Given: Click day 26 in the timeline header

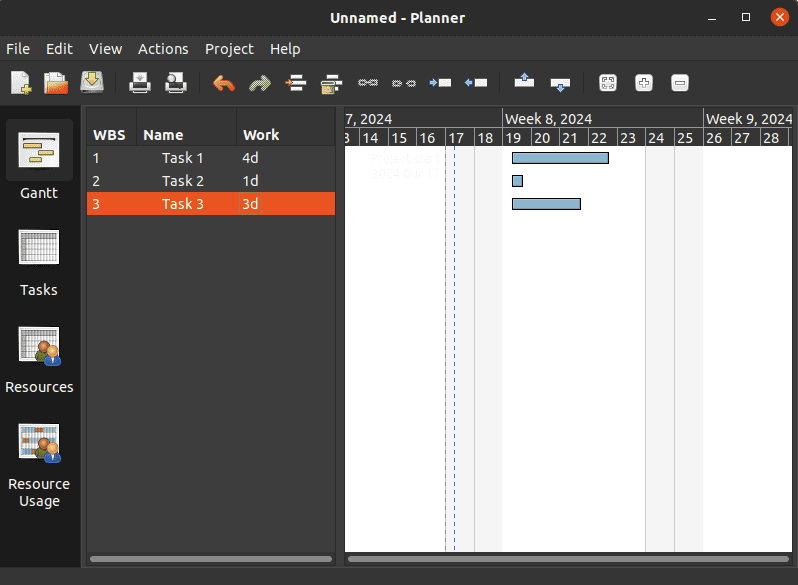Looking at the screenshot, I should click(717, 137).
